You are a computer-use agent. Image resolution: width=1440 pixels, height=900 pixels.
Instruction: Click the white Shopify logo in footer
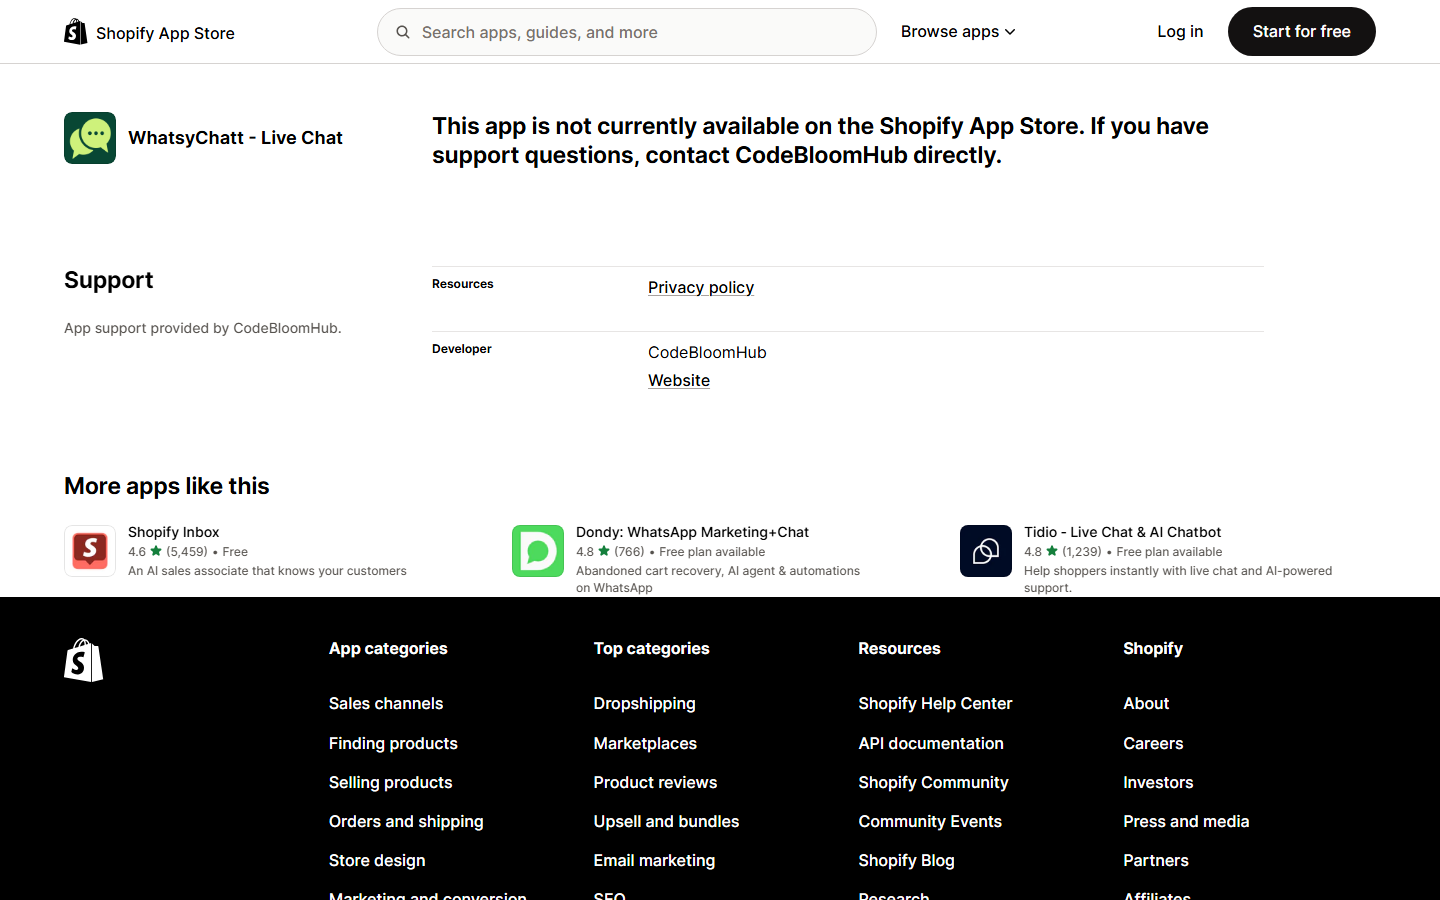[84, 660]
